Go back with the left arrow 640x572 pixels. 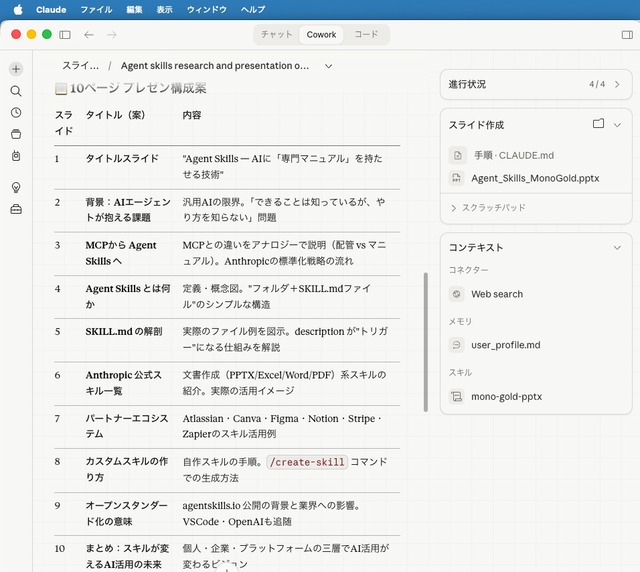pyautogui.click(x=89, y=35)
